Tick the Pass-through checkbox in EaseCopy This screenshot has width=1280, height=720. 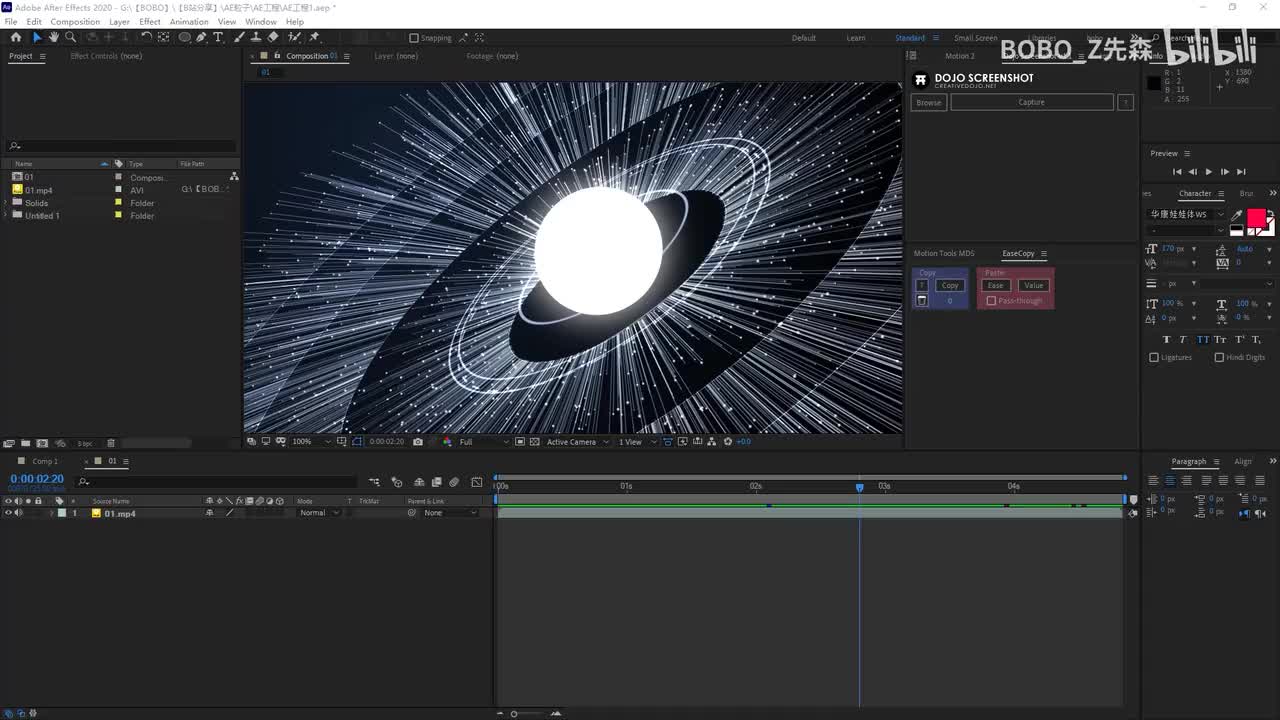coord(991,300)
